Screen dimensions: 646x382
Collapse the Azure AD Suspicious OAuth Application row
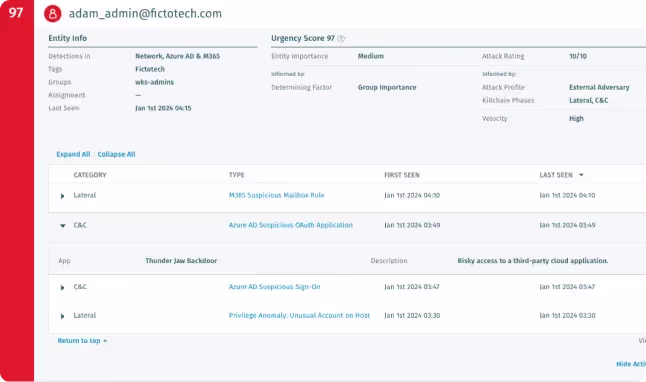coord(63,225)
